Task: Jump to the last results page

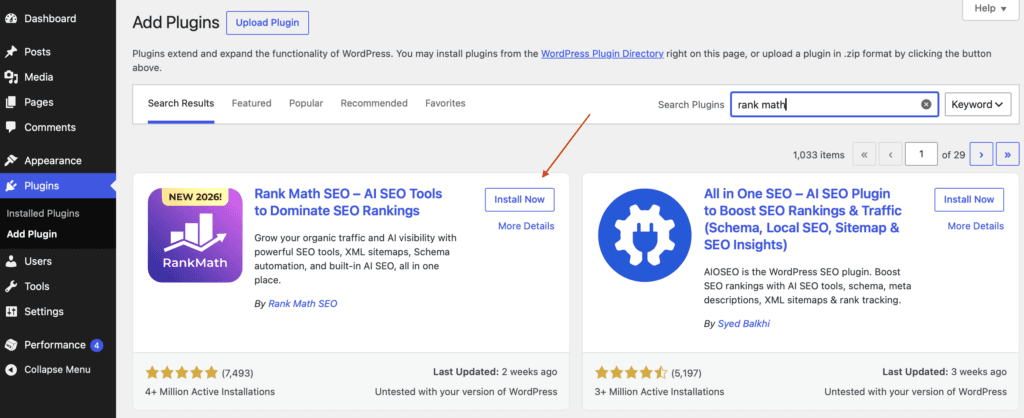Action: point(1008,155)
